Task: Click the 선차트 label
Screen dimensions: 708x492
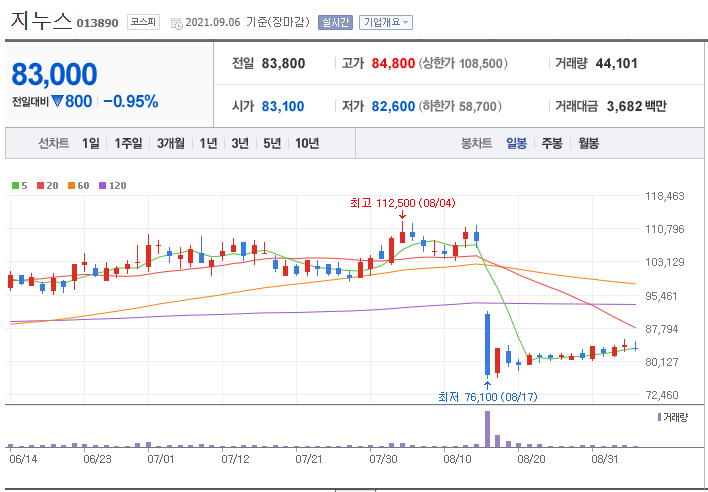Action: pyautogui.click(x=54, y=144)
